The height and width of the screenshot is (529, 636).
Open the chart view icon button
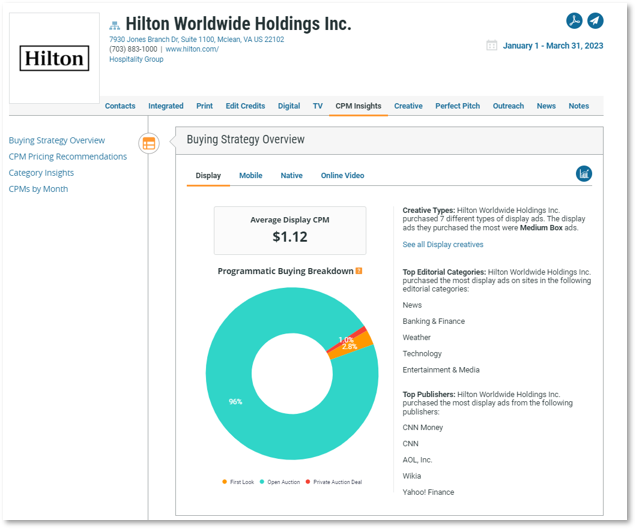pos(584,174)
